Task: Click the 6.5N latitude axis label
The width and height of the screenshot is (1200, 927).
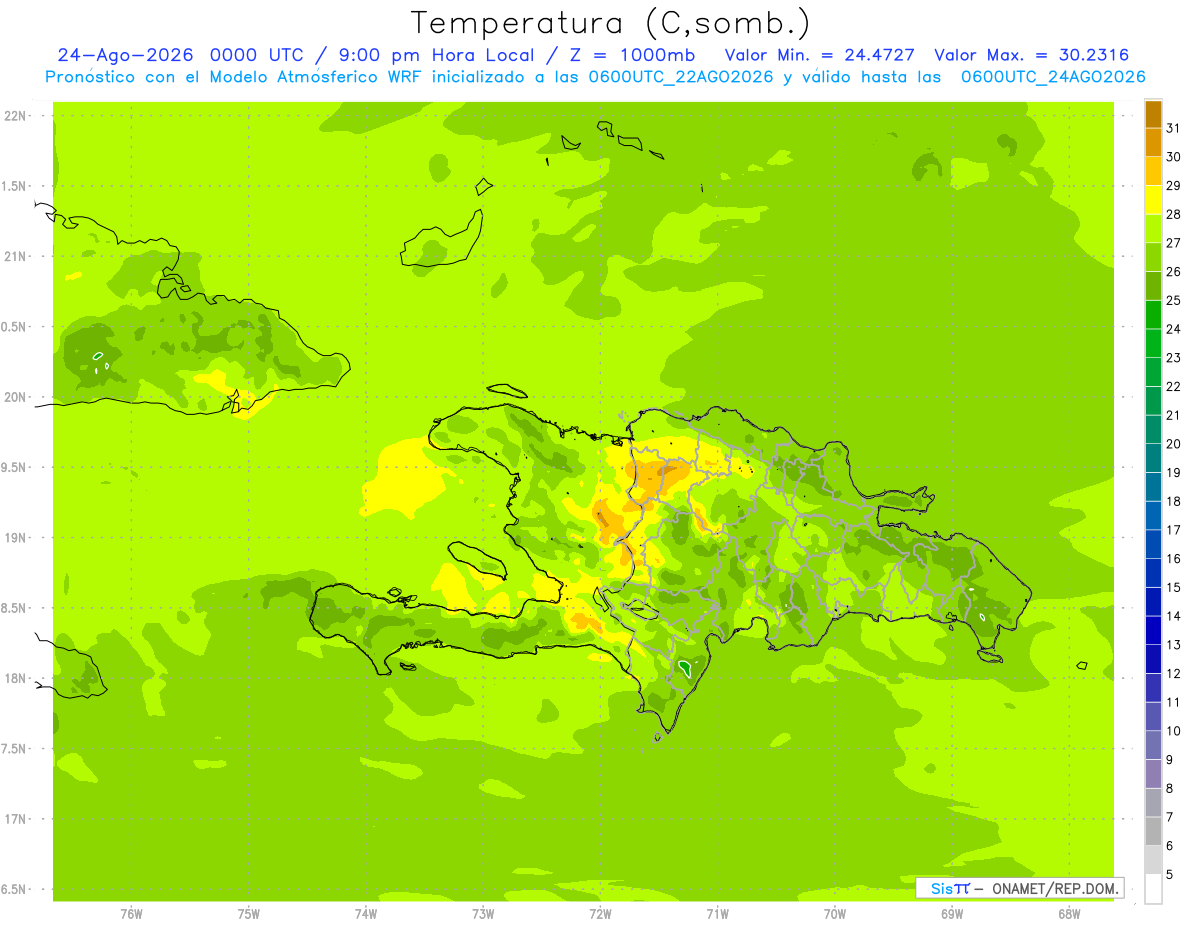Action: point(15,889)
